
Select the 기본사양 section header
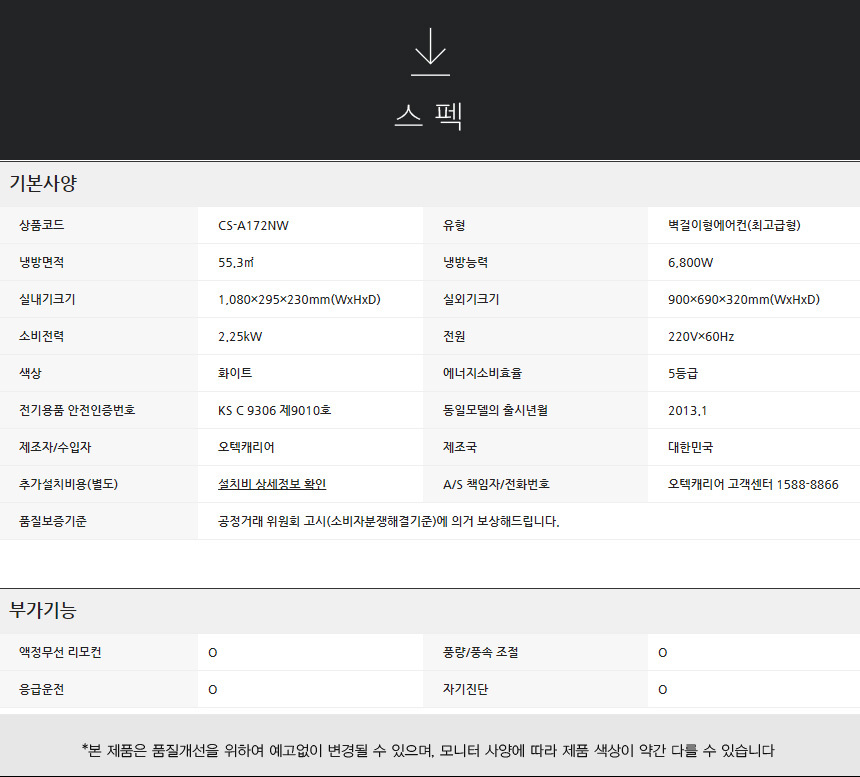tap(43, 184)
